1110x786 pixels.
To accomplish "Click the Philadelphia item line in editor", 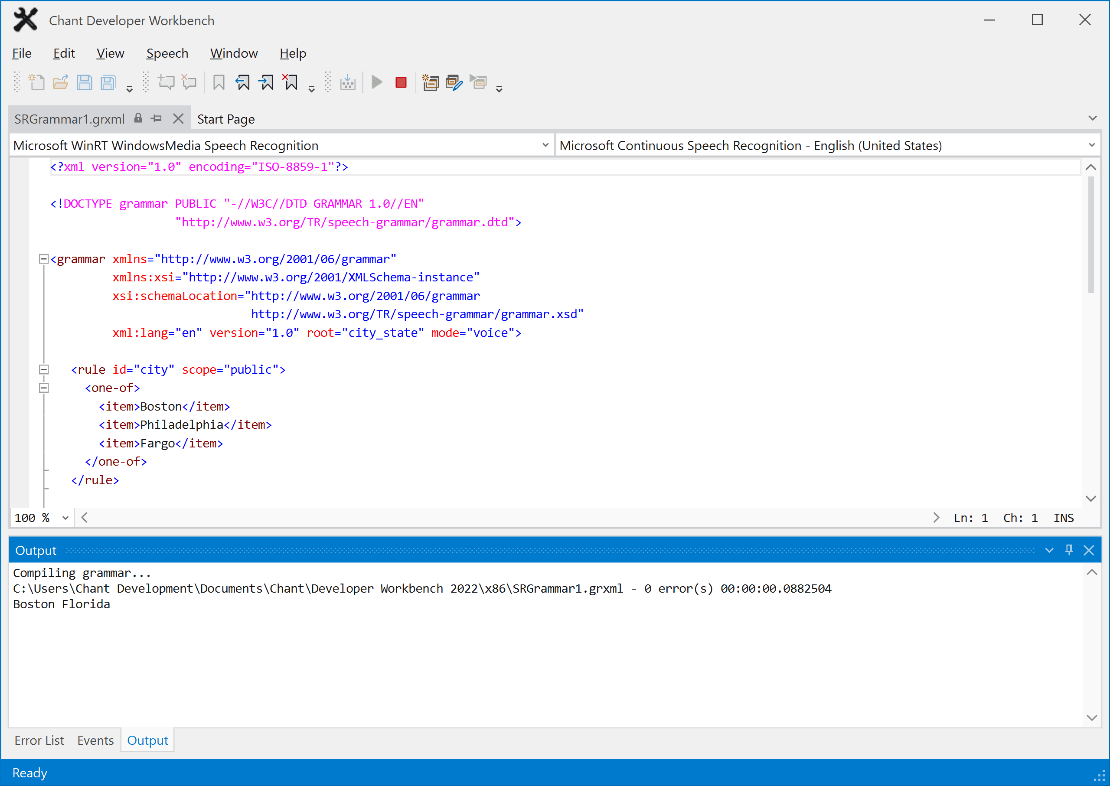I will click(x=185, y=425).
